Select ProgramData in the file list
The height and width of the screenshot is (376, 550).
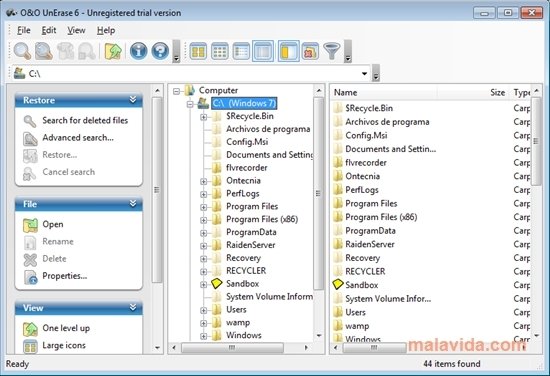(370, 231)
